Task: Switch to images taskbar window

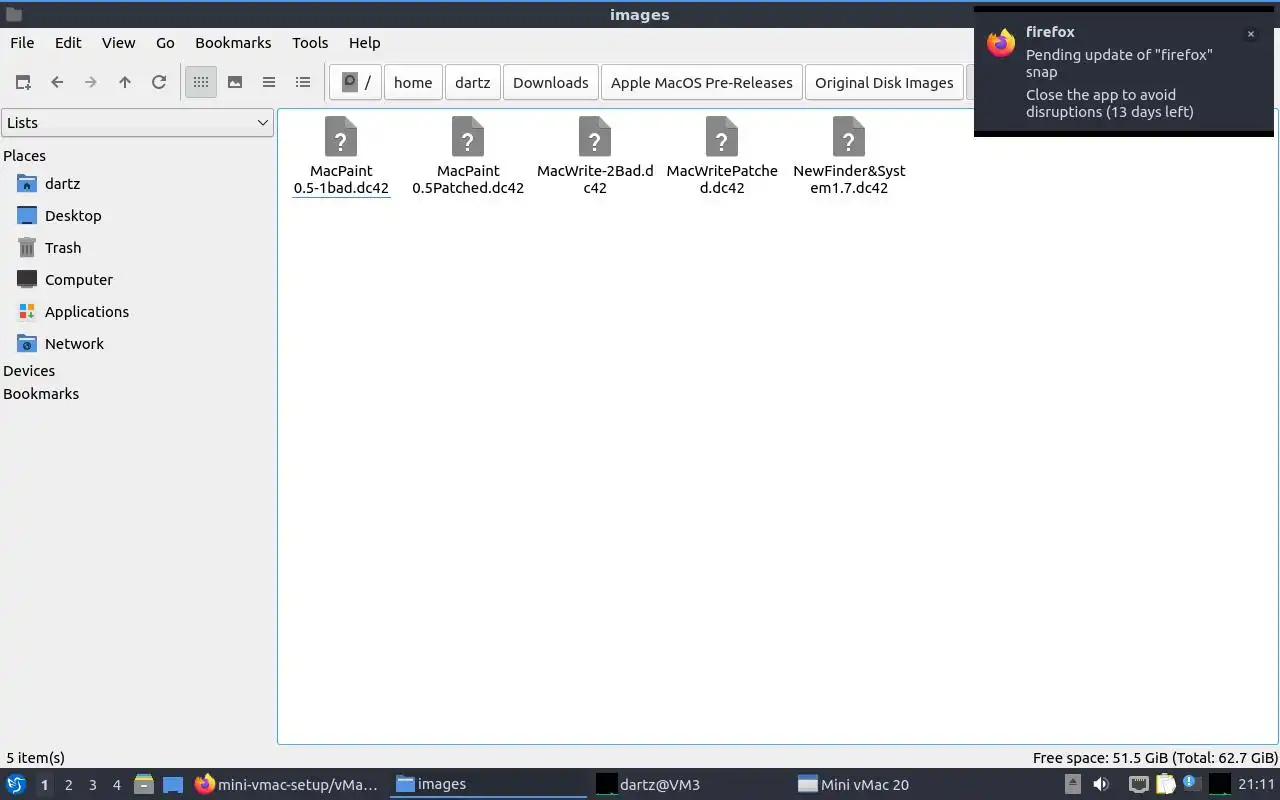Action: (x=488, y=785)
